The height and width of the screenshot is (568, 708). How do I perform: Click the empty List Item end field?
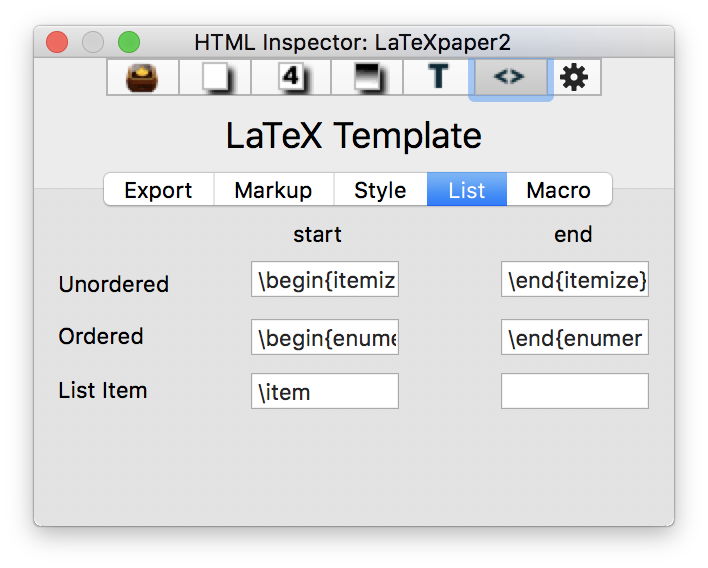point(575,391)
